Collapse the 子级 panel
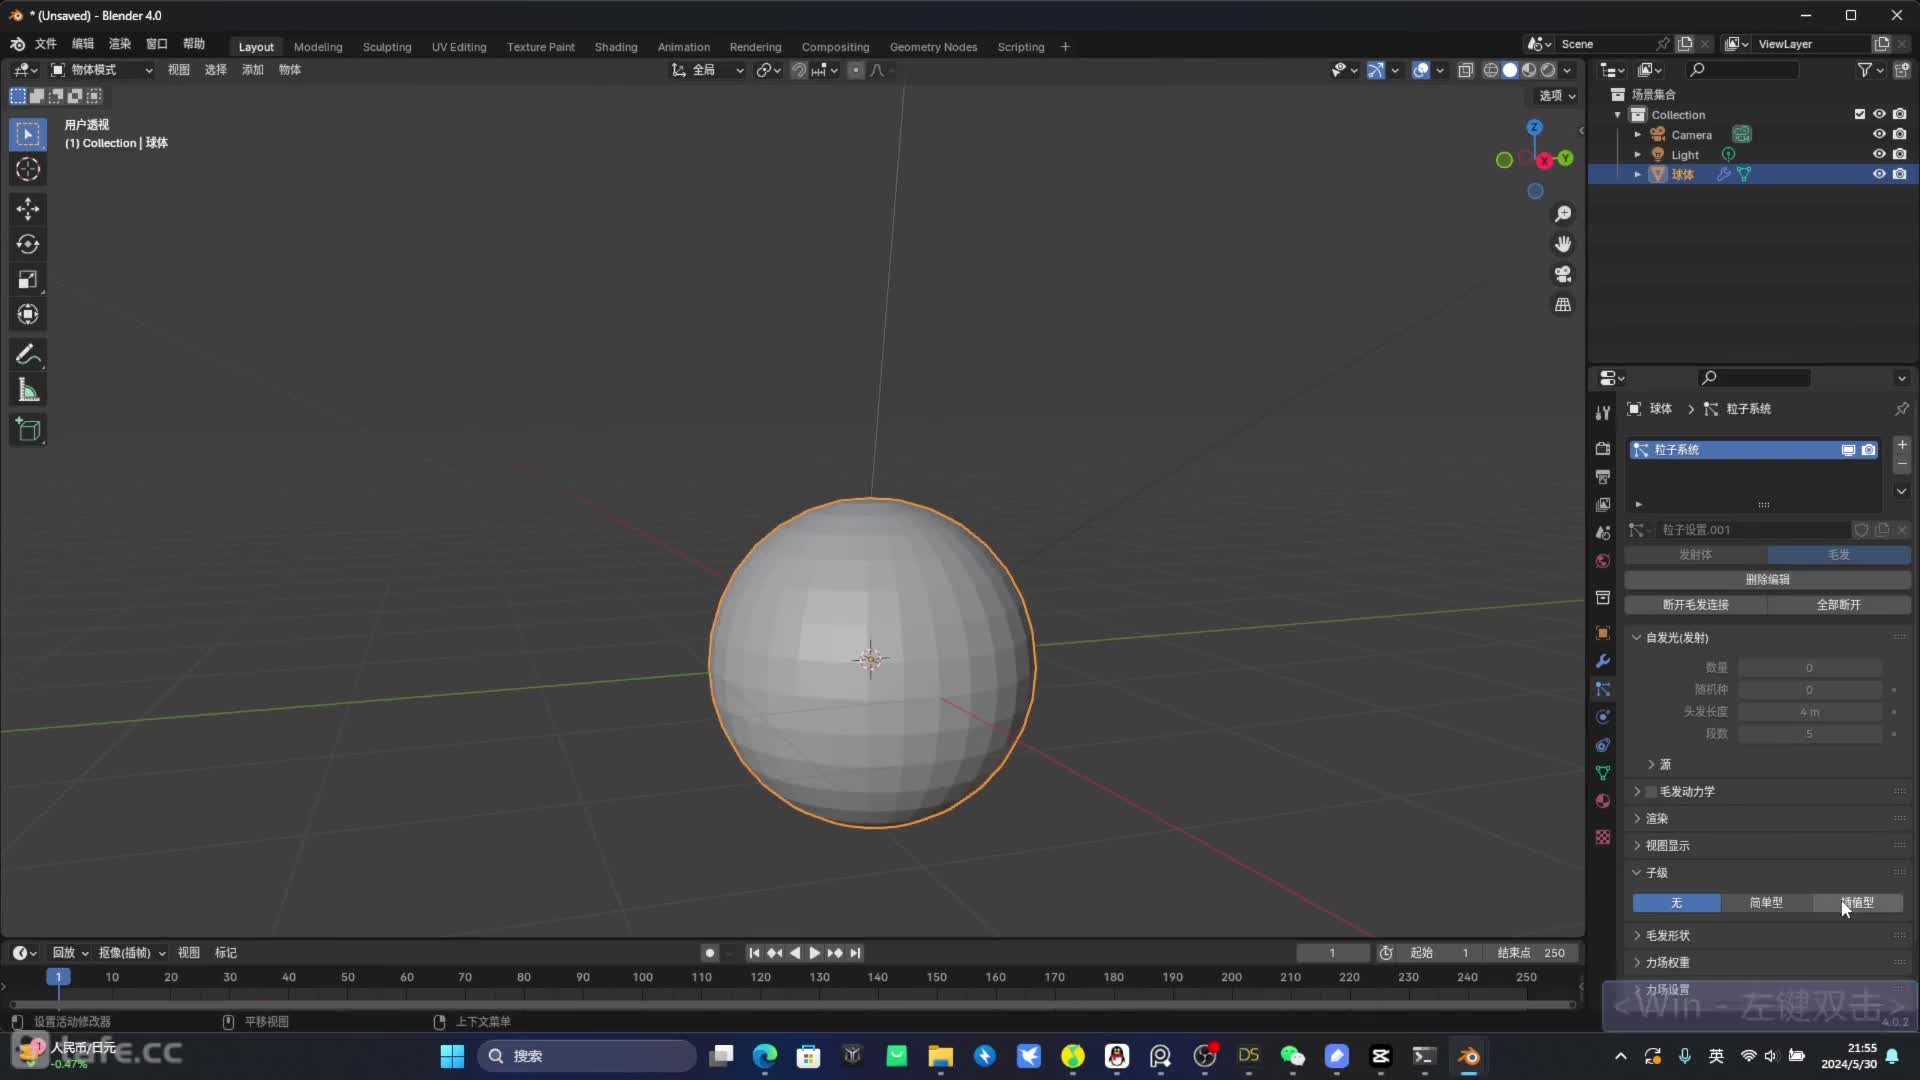The image size is (1920, 1080). 1656,872
